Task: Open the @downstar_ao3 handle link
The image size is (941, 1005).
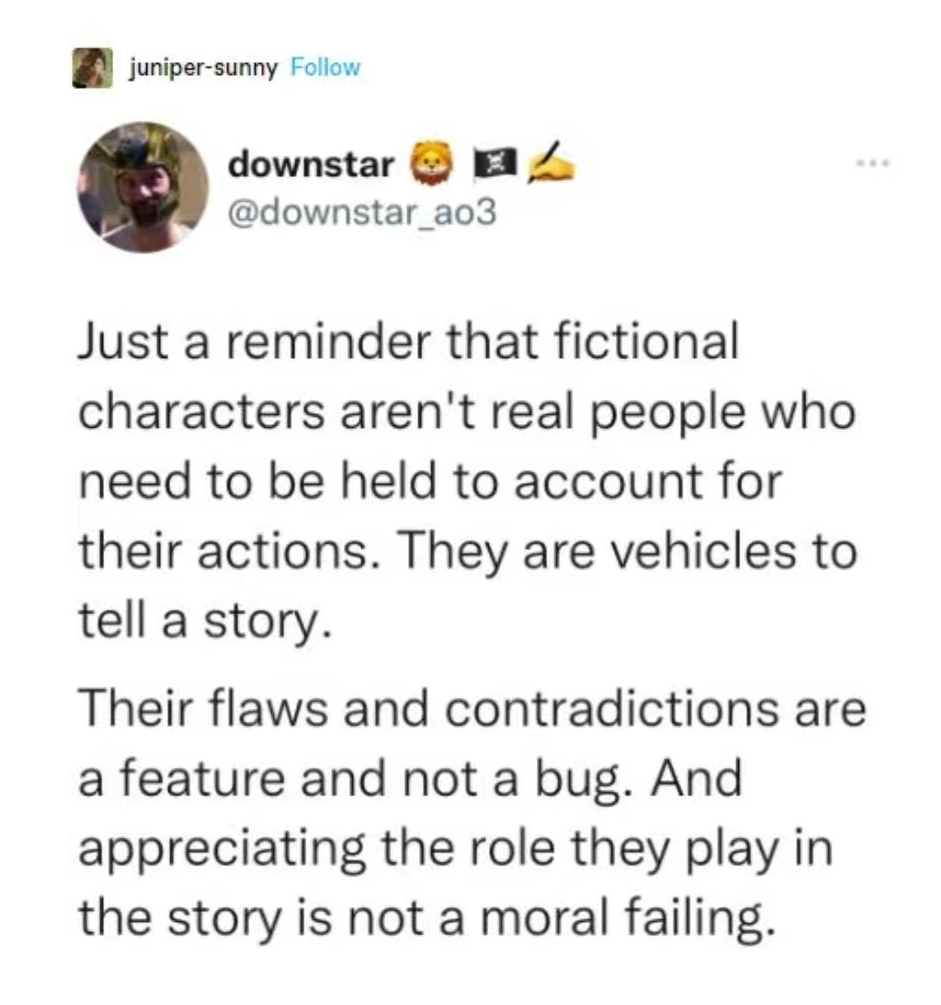Action: [x=362, y=214]
